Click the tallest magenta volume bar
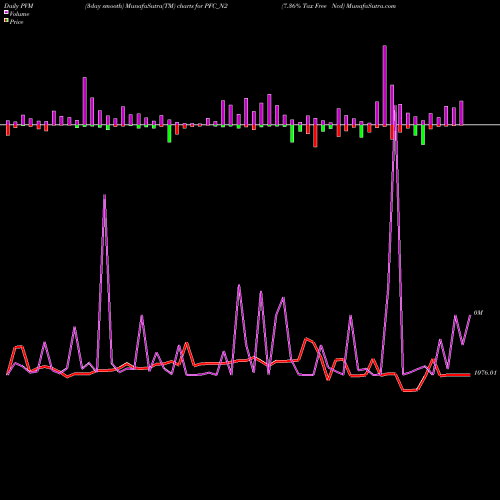Viewport: 500px width, 500px height. (x=385, y=86)
